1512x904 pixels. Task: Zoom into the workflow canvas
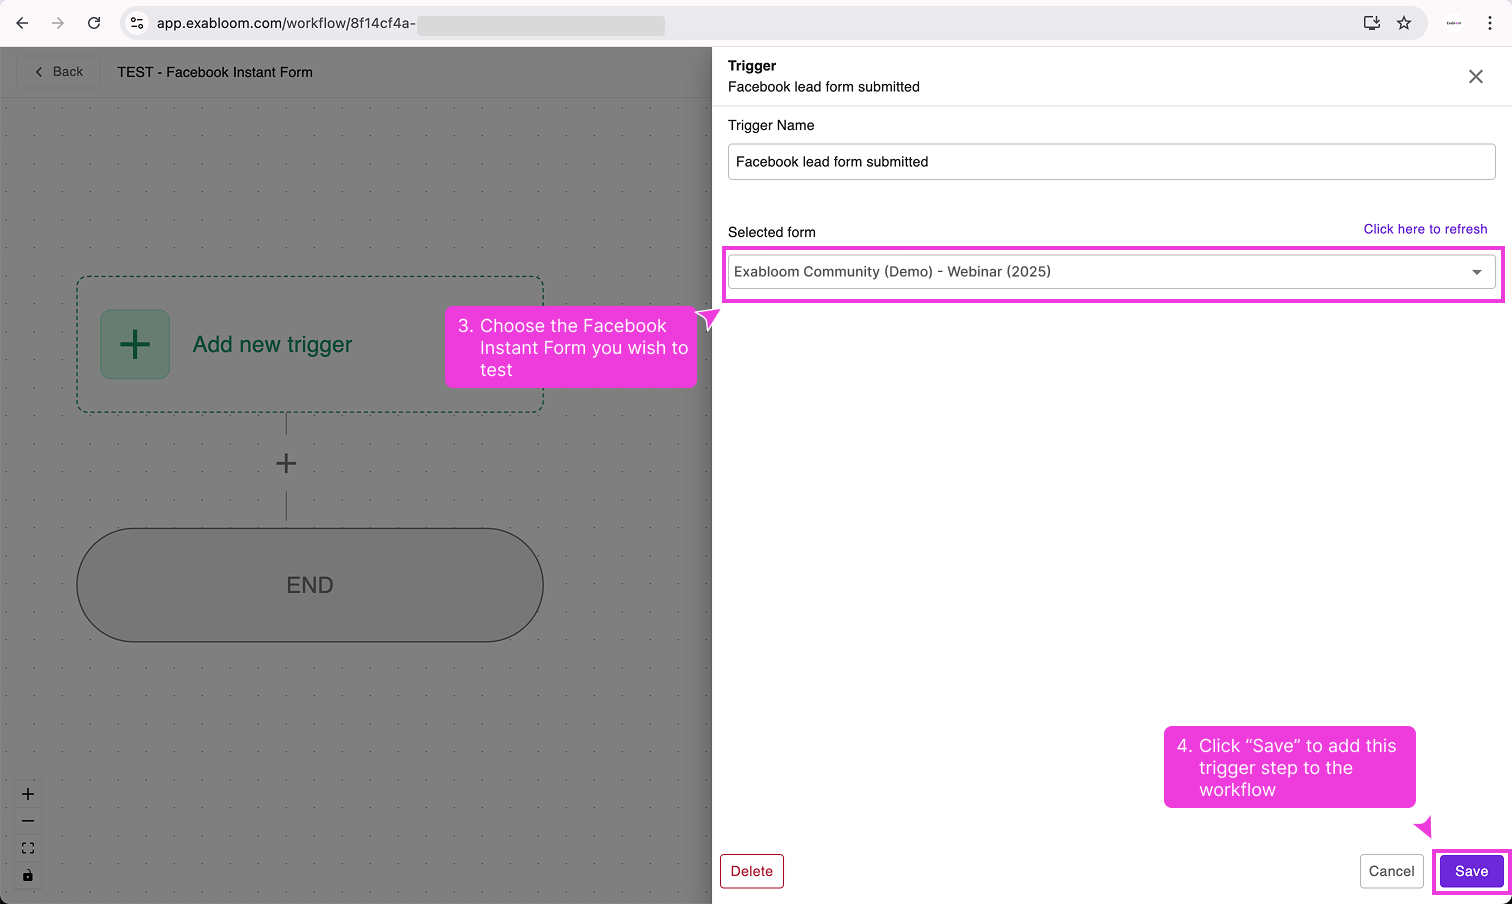(x=27, y=793)
